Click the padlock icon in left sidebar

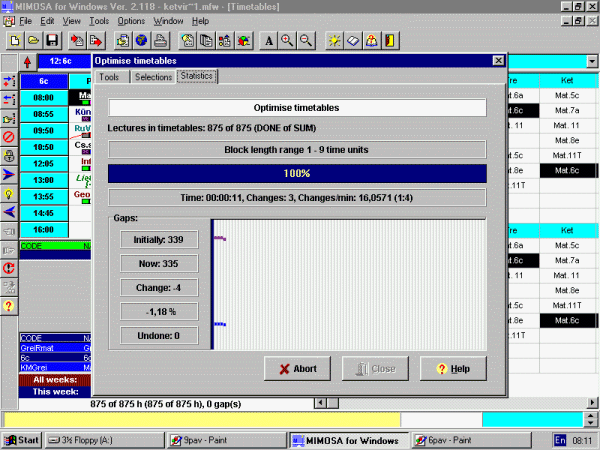click(9, 155)
